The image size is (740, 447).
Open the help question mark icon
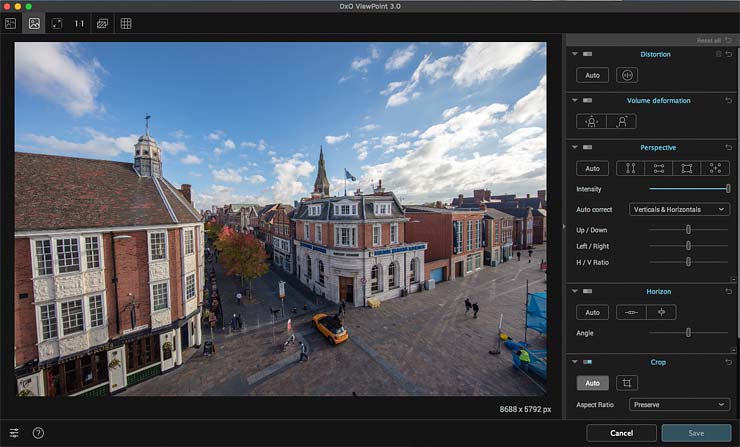38,433
